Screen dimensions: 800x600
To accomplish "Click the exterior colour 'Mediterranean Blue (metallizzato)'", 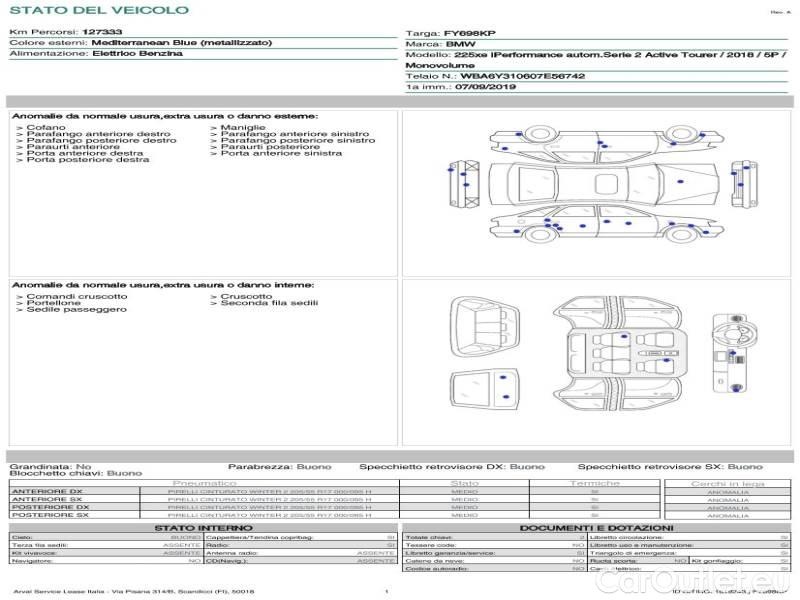I will pos(181,43).
